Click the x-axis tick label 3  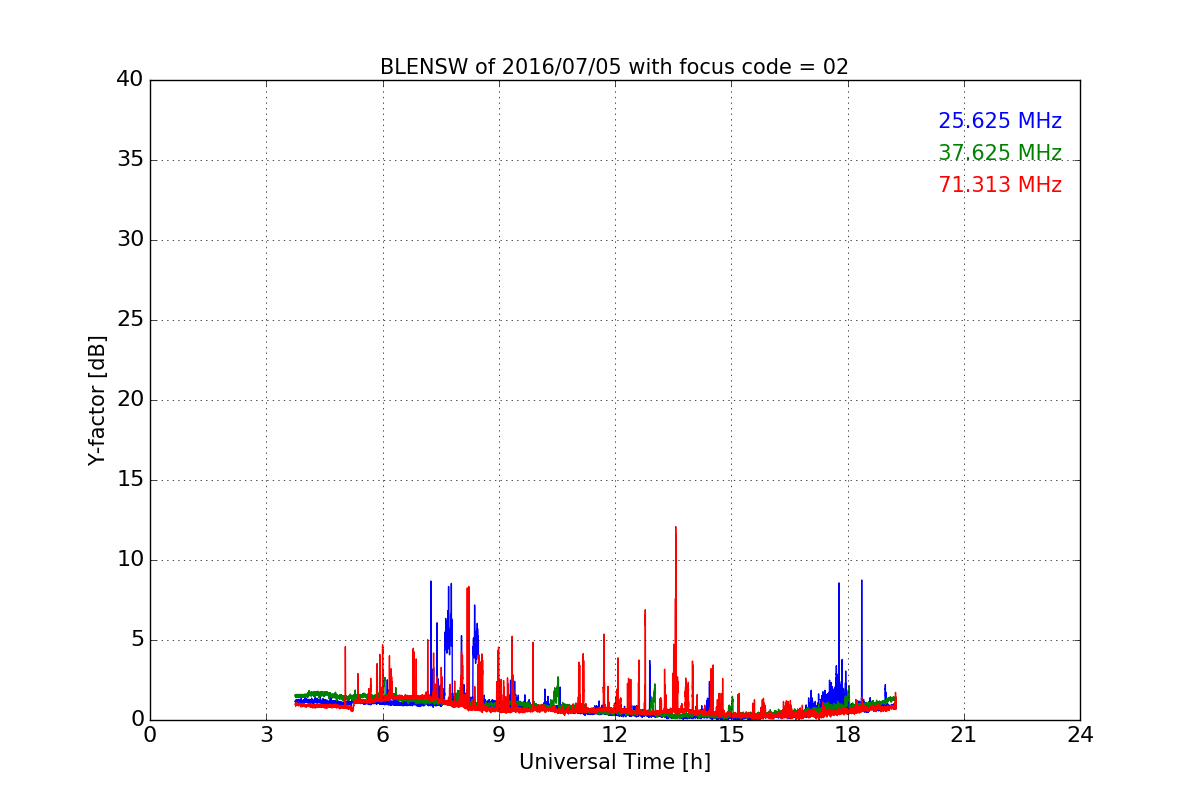266,735
